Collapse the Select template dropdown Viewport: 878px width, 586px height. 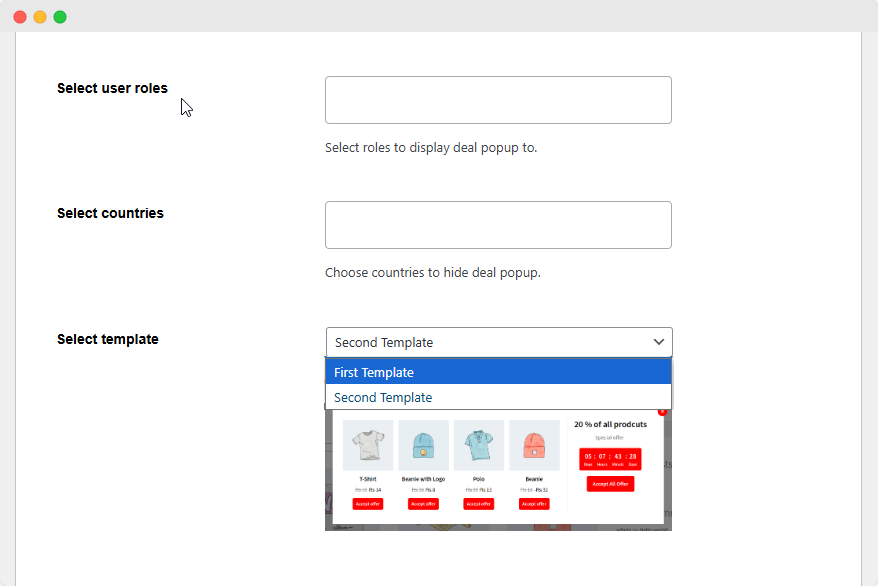coord(498,342)
